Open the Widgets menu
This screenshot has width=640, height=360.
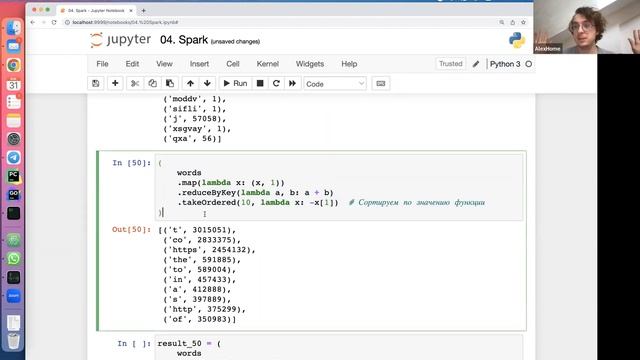(x=310, y=64)
